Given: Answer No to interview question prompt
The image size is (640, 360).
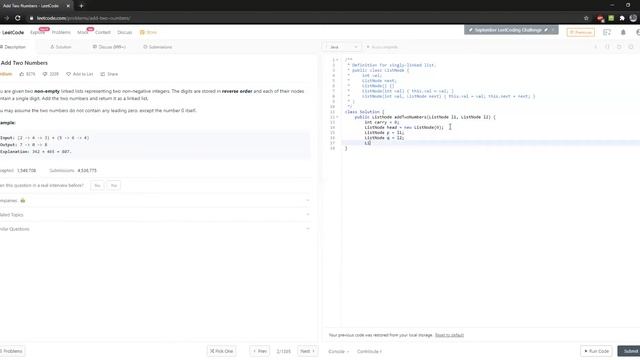Looking at the screenshot, I should (114, 186).
